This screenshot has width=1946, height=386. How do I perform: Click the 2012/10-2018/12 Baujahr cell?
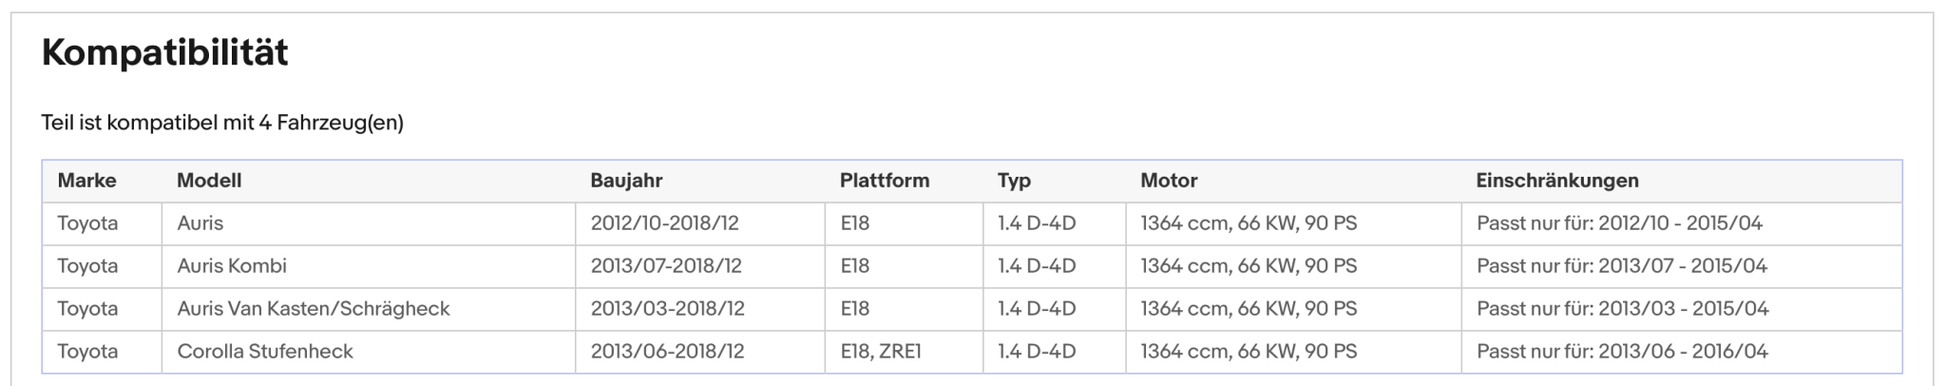pyautogui.click(x=700, y=224)
